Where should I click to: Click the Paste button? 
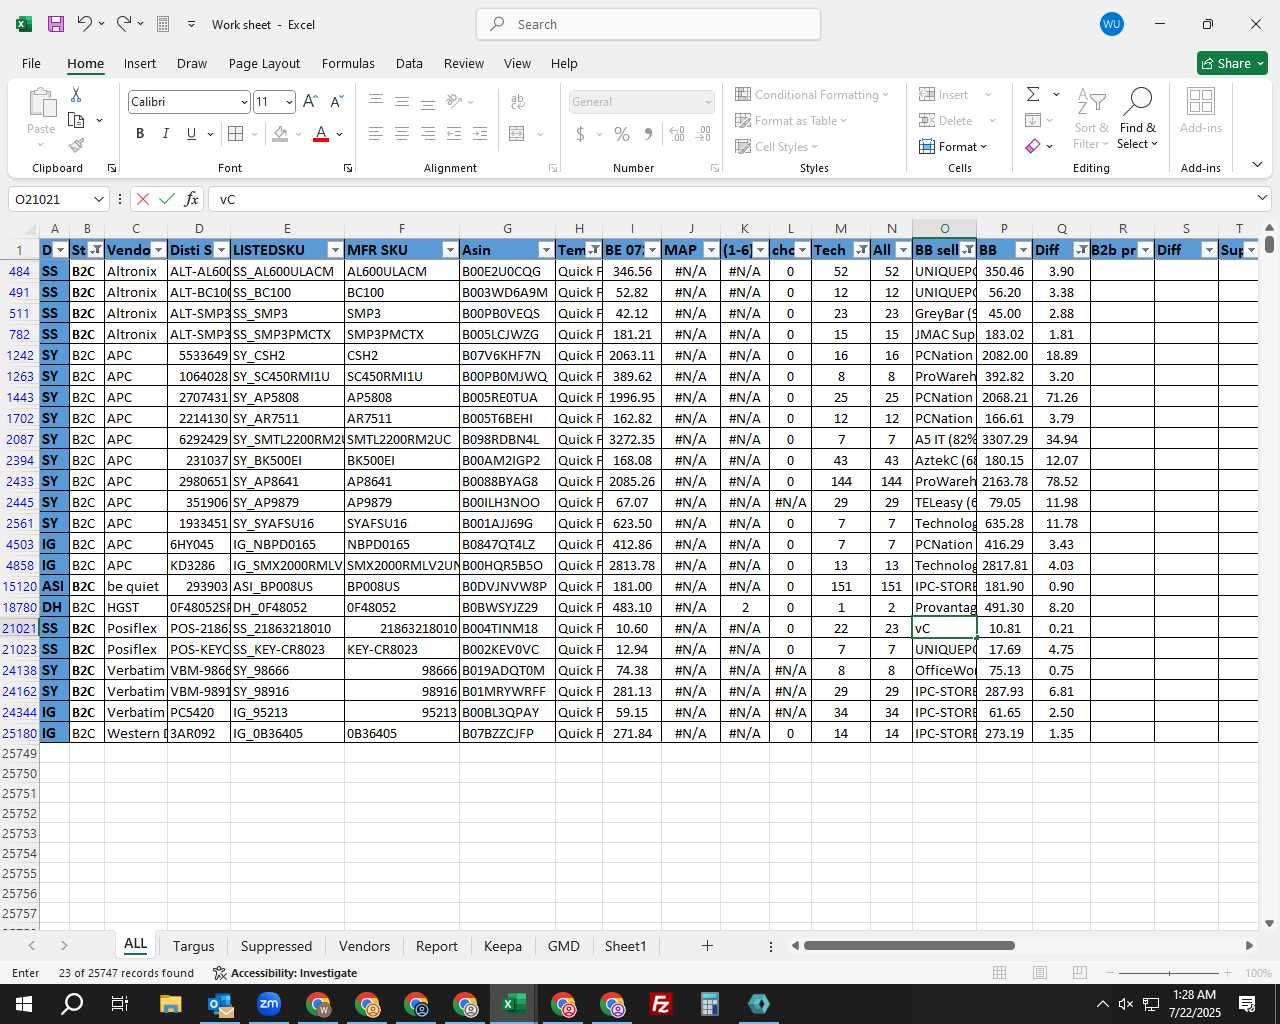coord(41,119)
